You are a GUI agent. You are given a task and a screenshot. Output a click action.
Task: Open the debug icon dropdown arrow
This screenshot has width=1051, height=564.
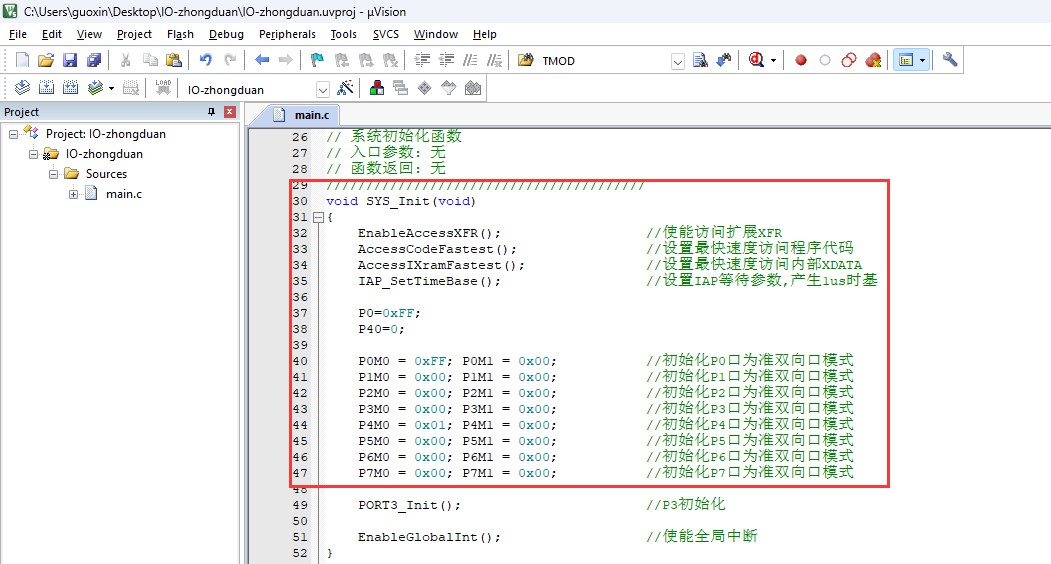[774, 60]
